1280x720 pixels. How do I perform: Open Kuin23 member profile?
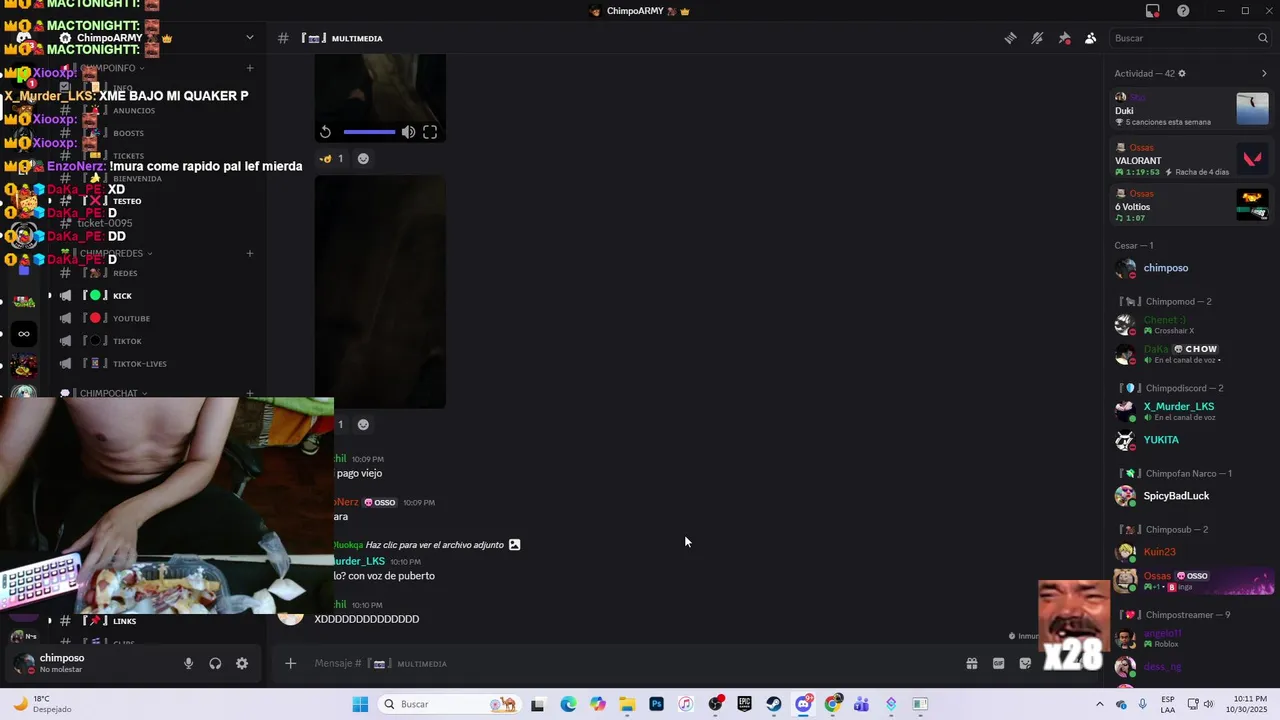(x=1192, y=552)
